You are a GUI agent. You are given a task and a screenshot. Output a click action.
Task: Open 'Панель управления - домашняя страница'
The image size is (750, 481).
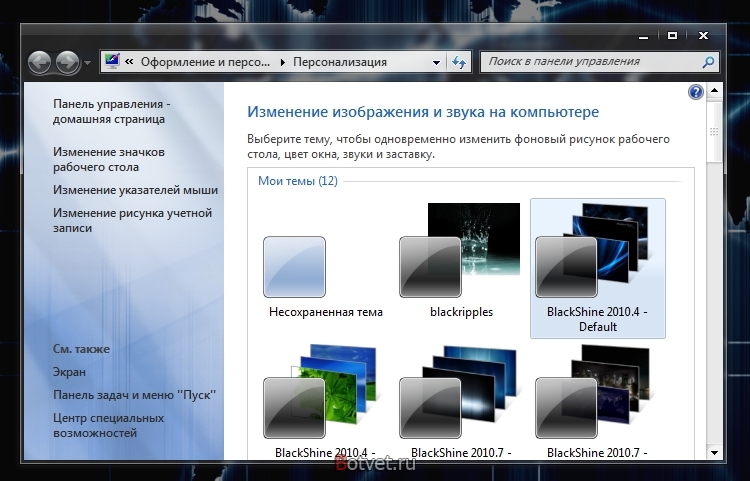pos(111,111)
